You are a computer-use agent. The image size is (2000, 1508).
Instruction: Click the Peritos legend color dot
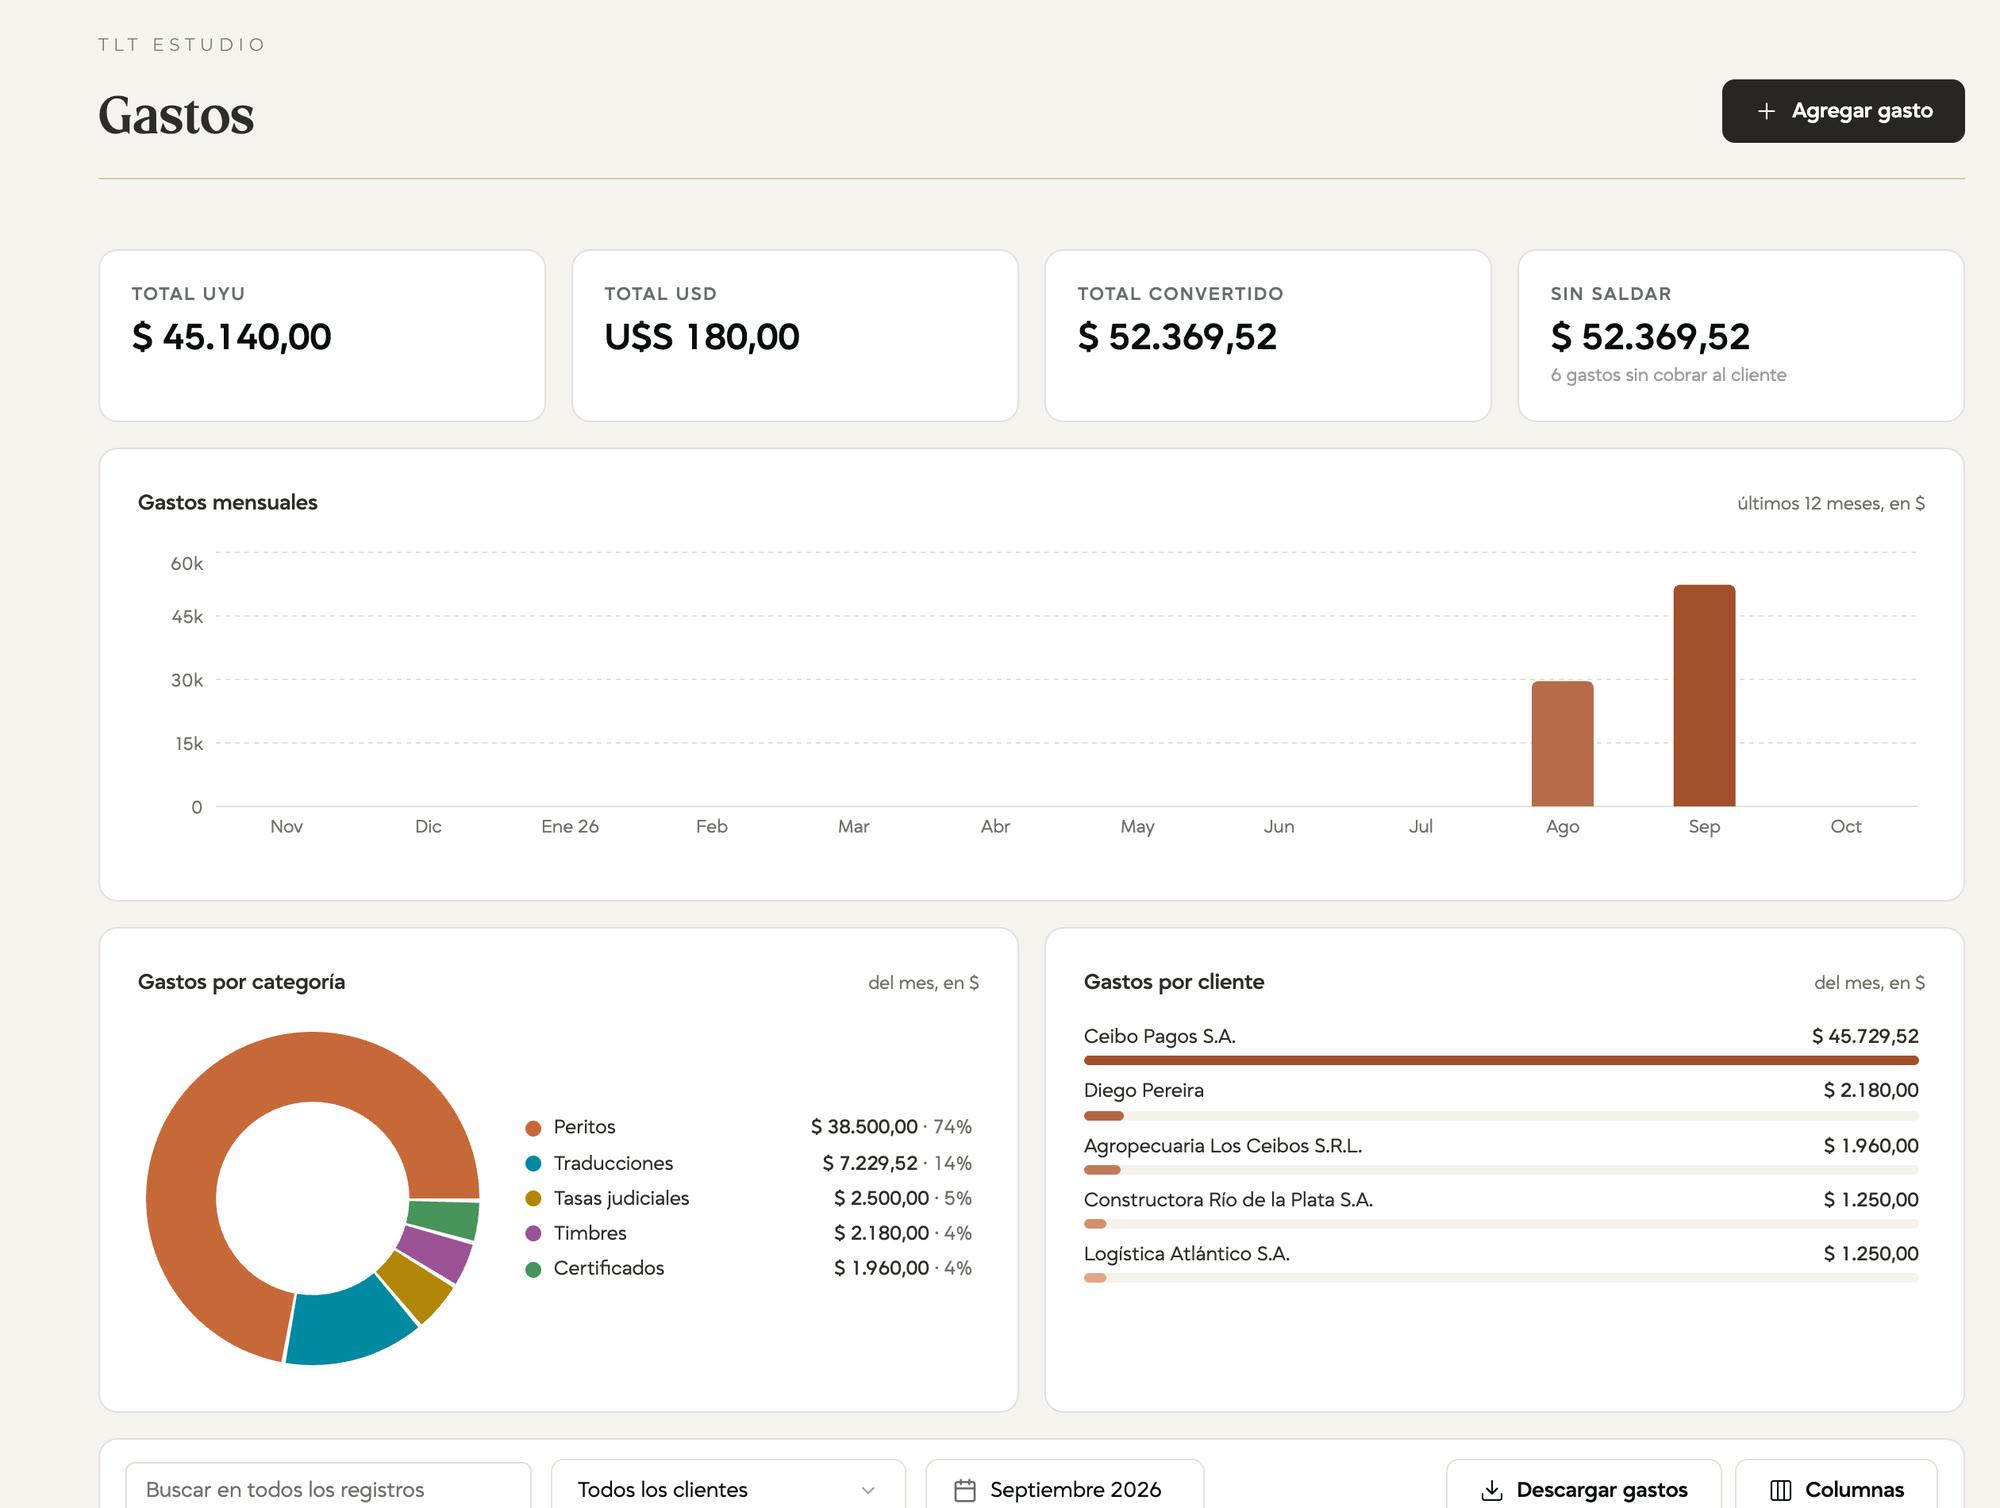tap(533, 1128)
